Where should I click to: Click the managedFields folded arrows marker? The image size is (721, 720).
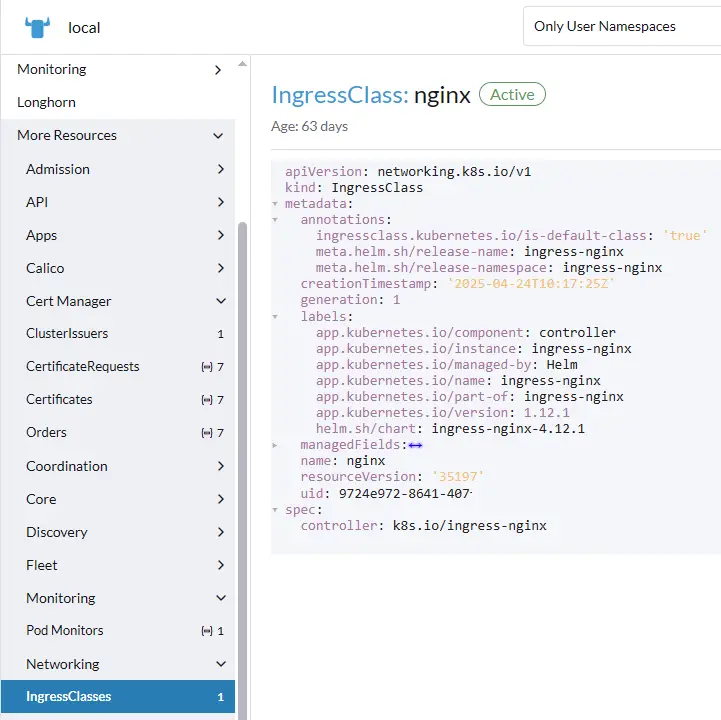[x=415, y=445]
